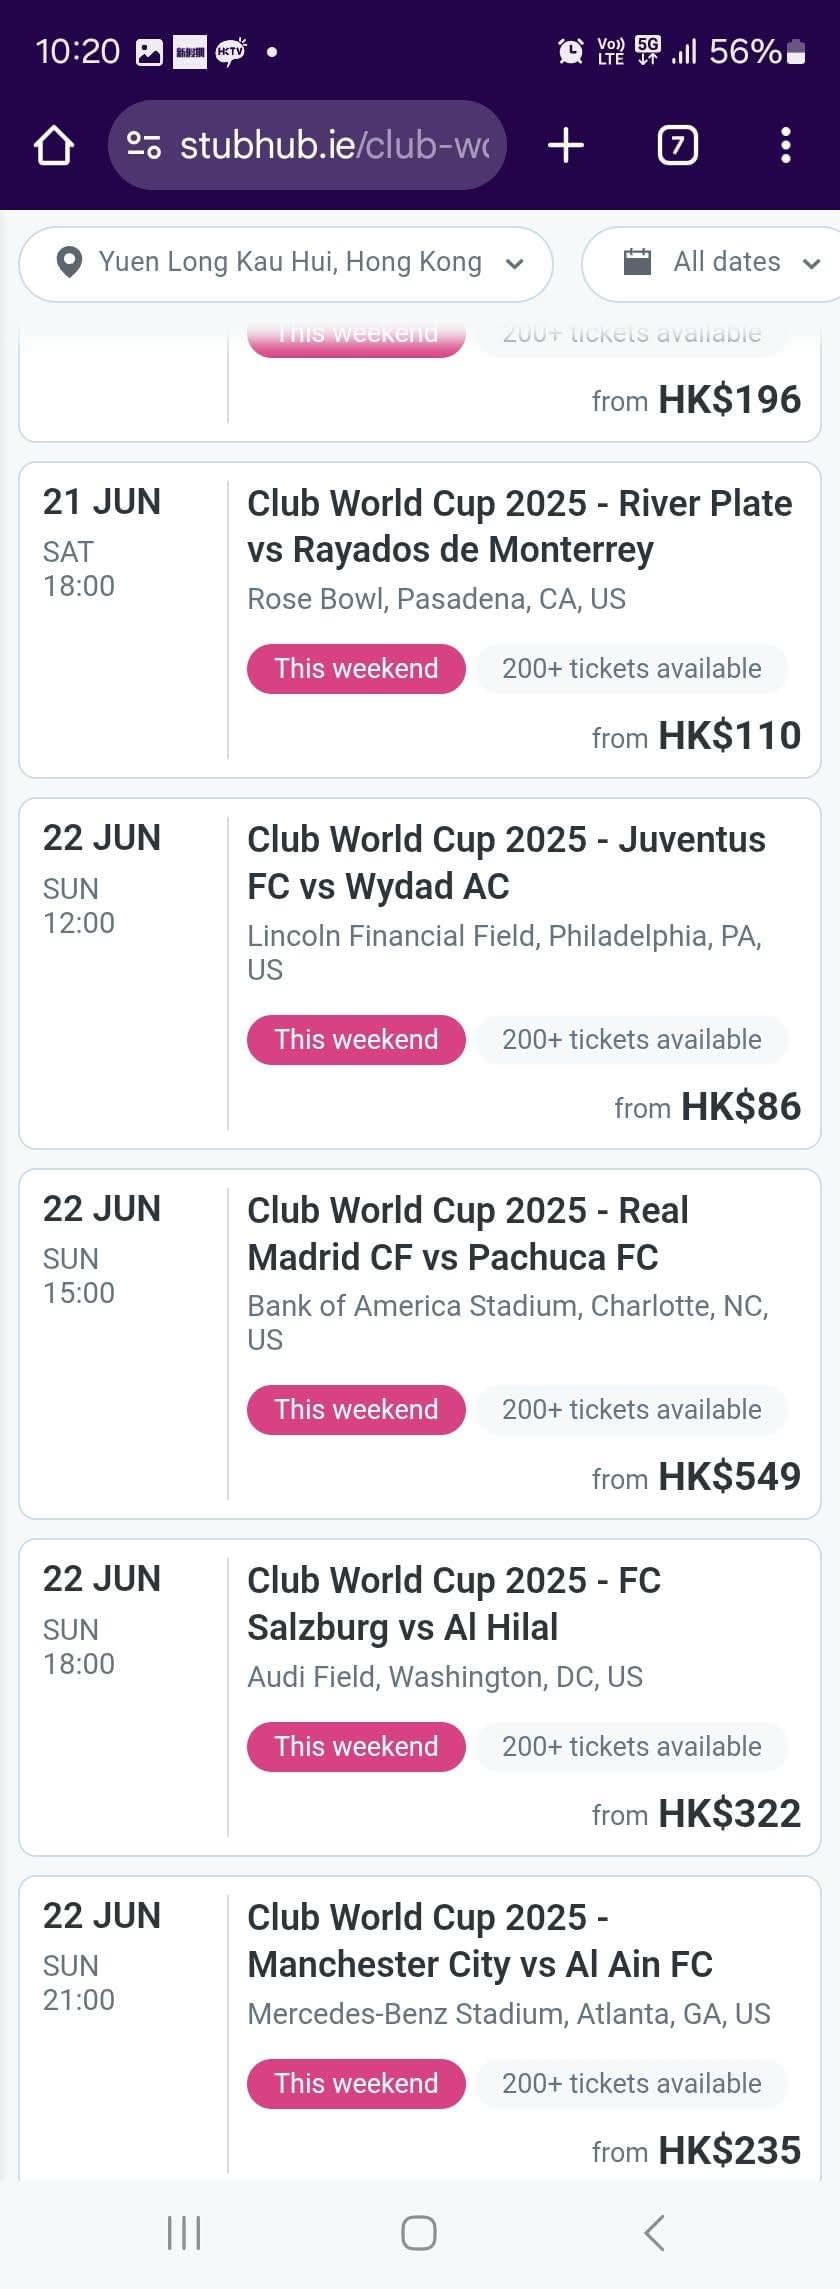Tap the browser home icon

[x=54, y=146]
